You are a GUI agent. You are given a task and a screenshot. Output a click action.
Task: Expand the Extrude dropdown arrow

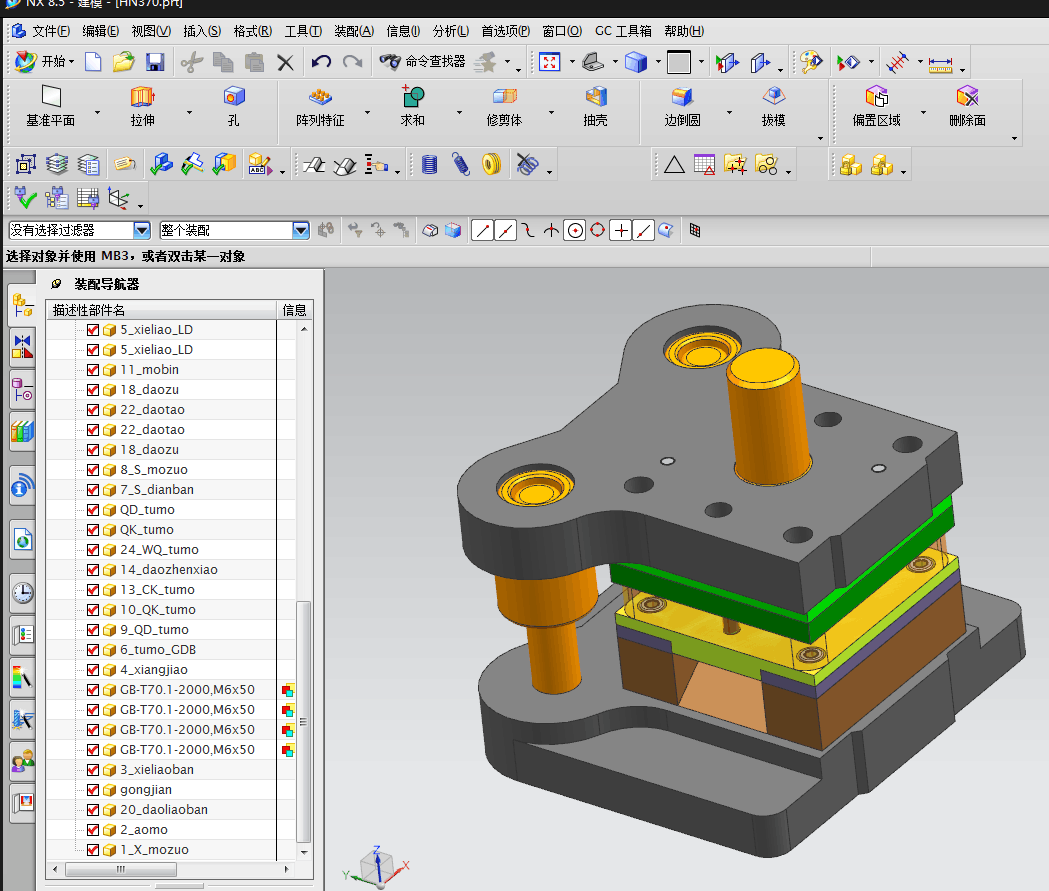pos(189,112)
